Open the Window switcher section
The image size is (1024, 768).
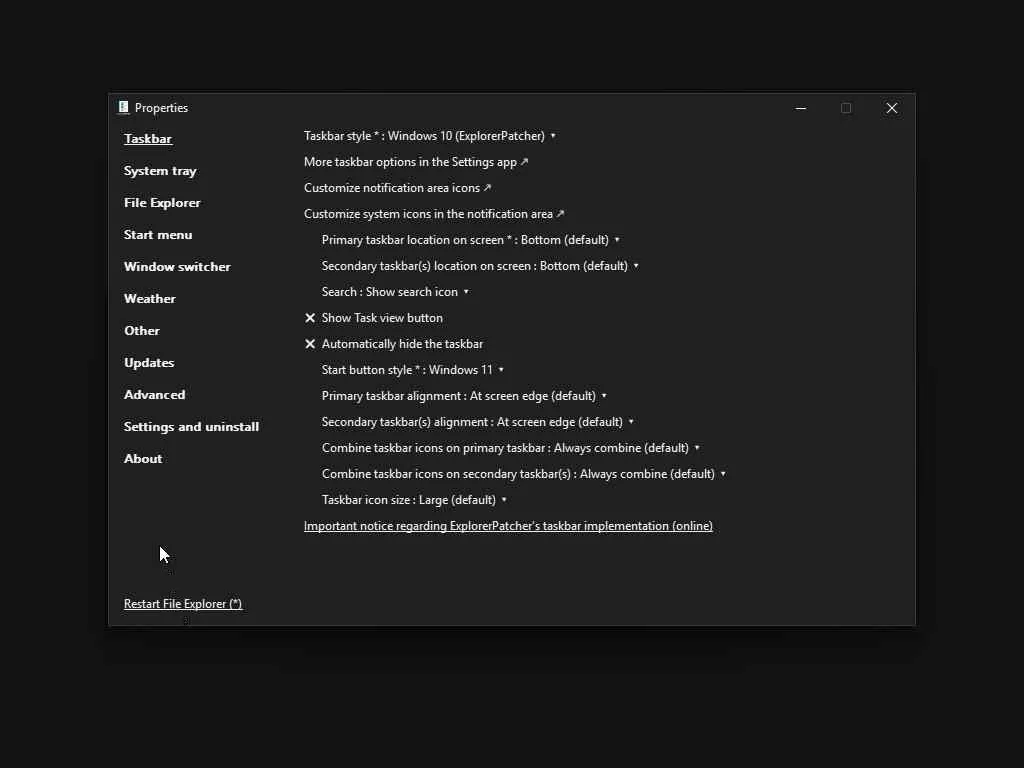177,266
